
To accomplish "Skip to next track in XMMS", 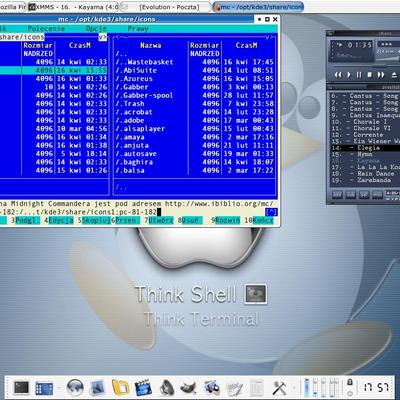I will point(381,75).
